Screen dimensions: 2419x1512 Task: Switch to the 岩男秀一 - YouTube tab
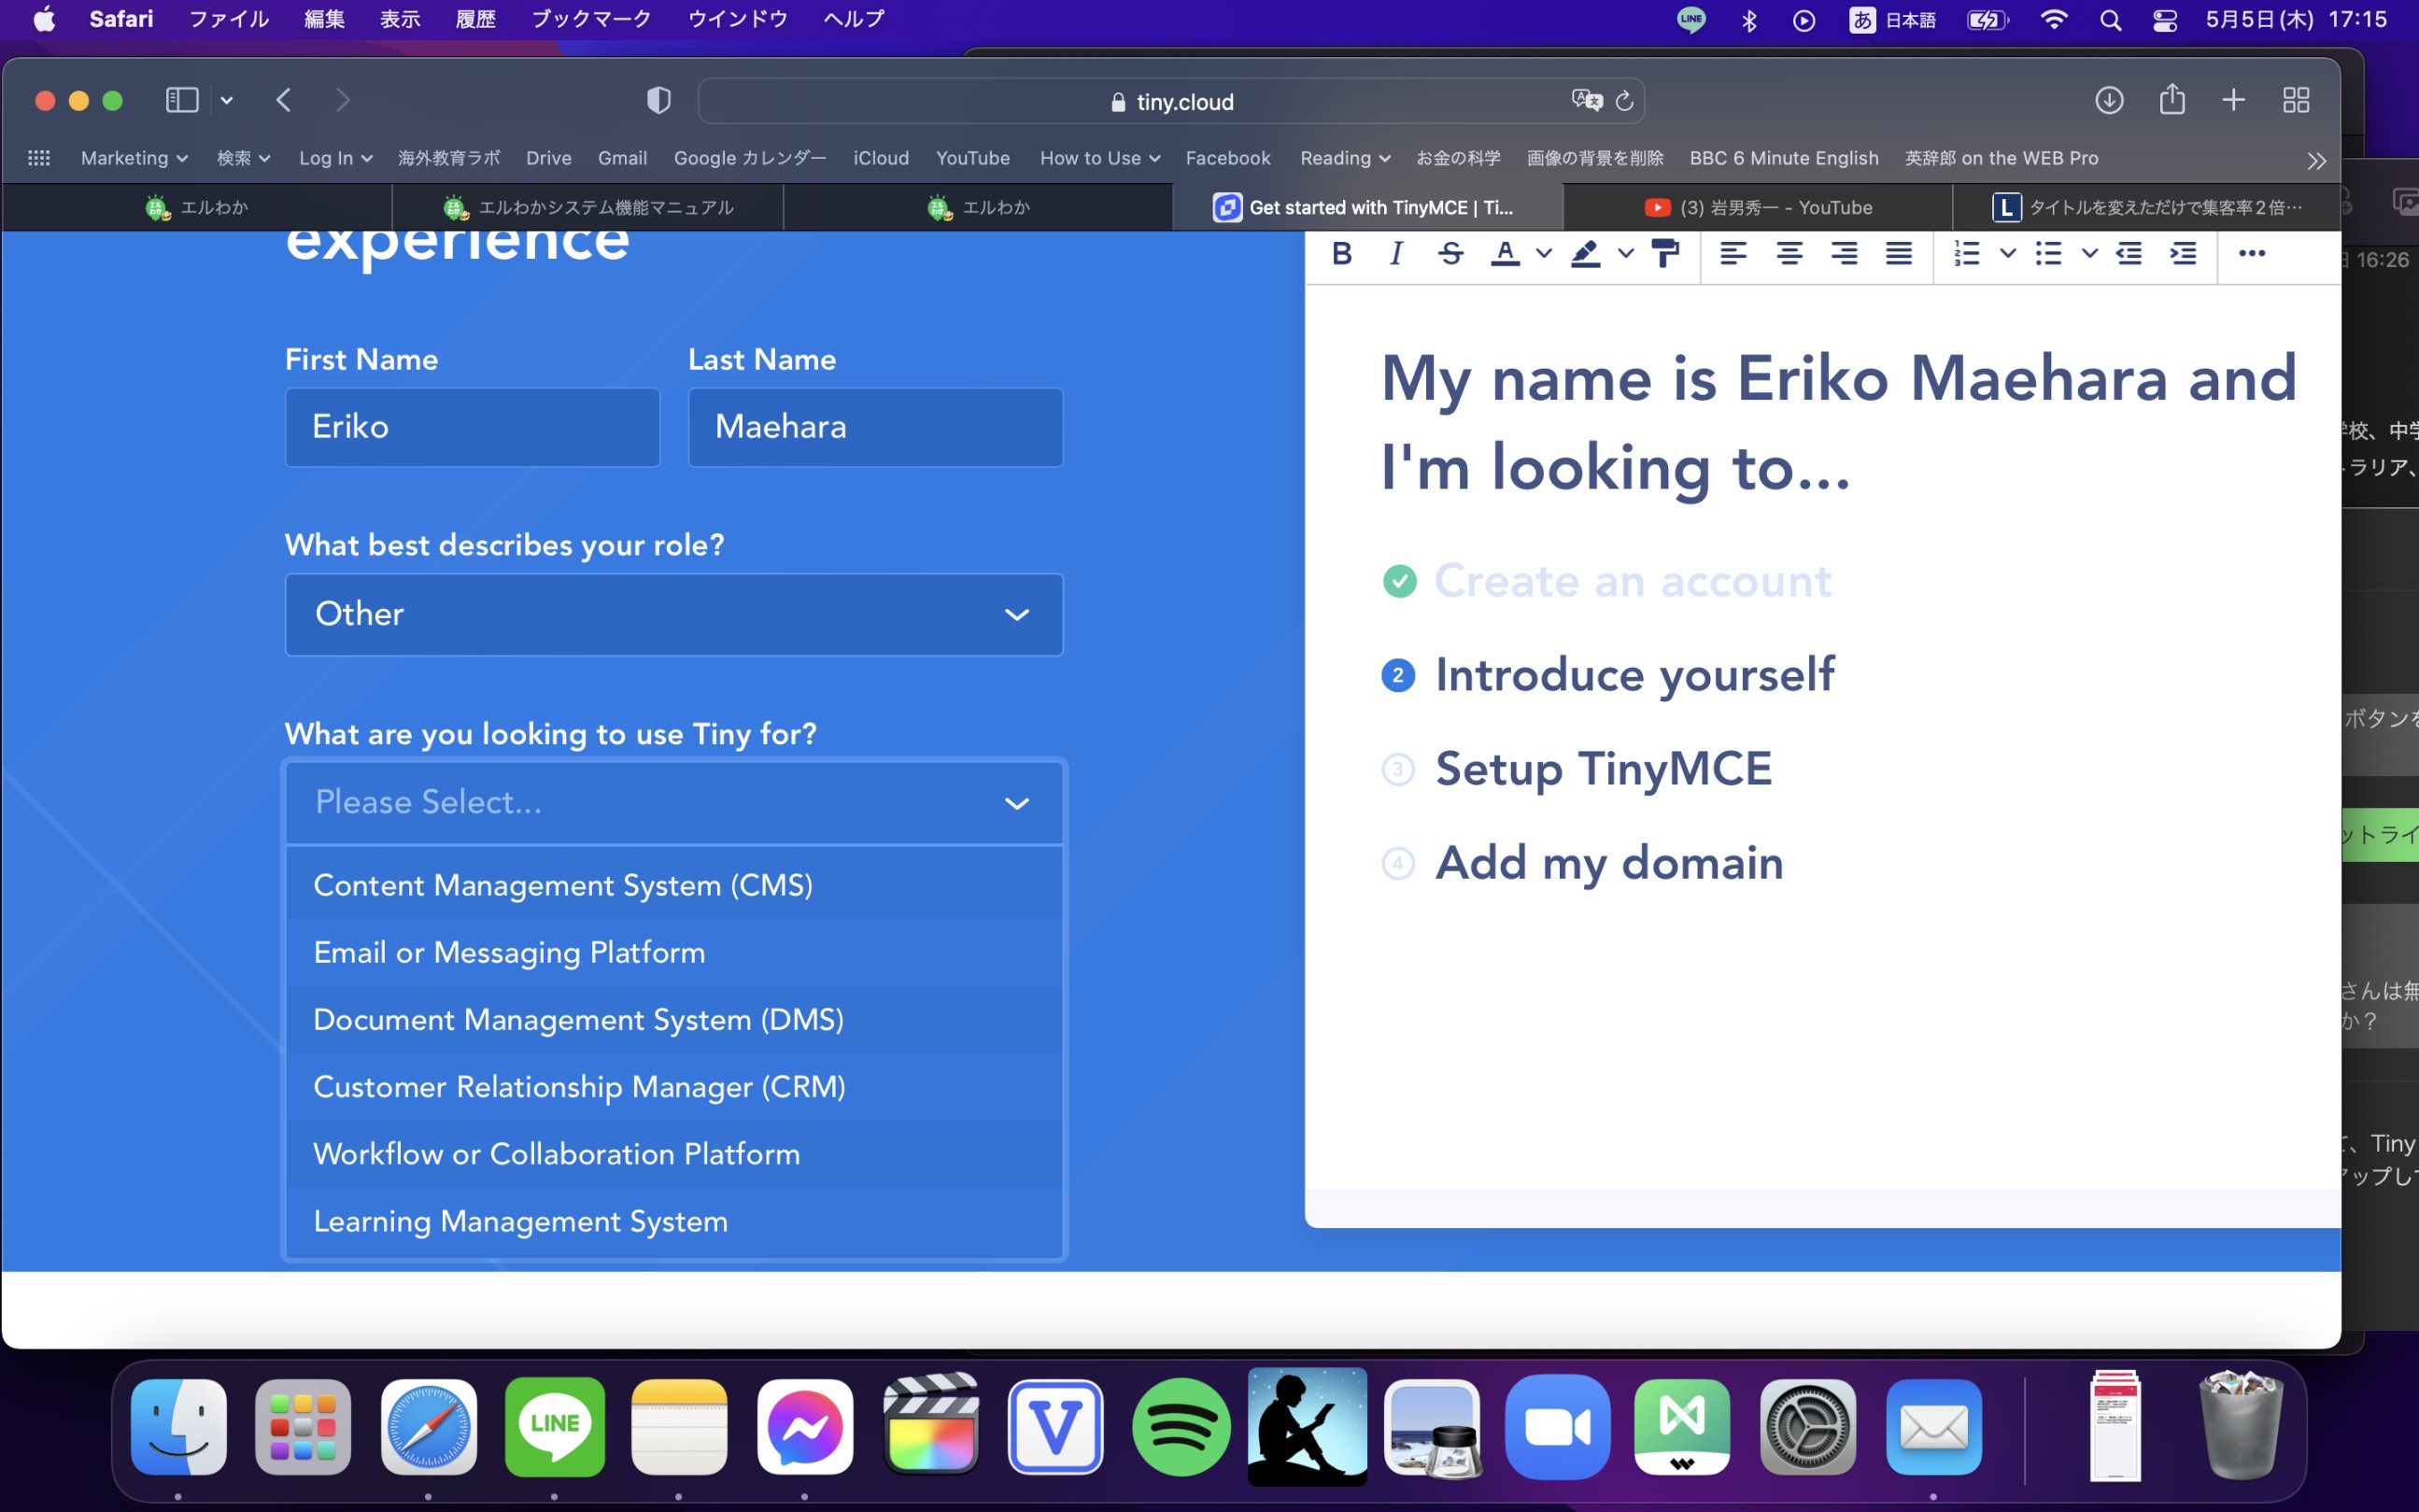(1757, 207)
